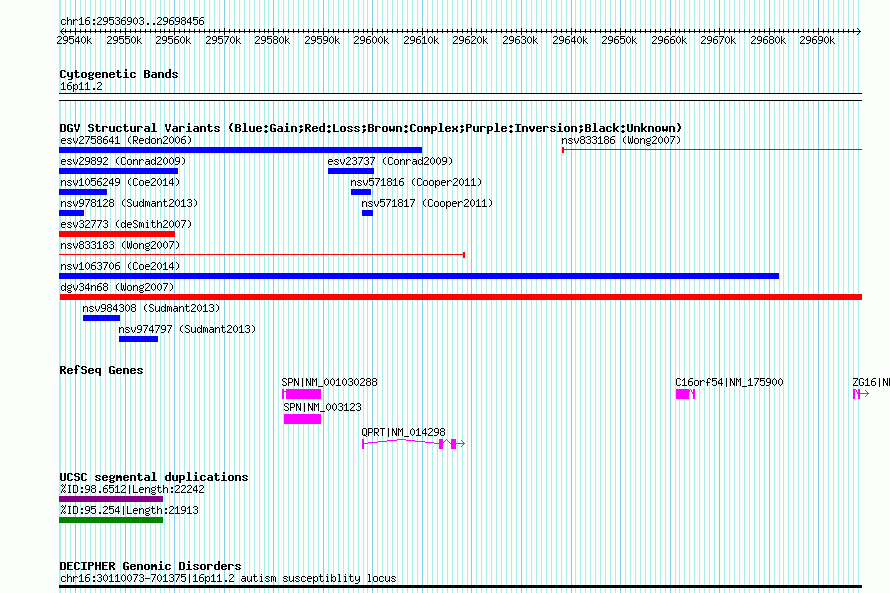Open the SPN|NM_001030288 gene label
The height and width of the screenshot is (593, 890).
329,382
